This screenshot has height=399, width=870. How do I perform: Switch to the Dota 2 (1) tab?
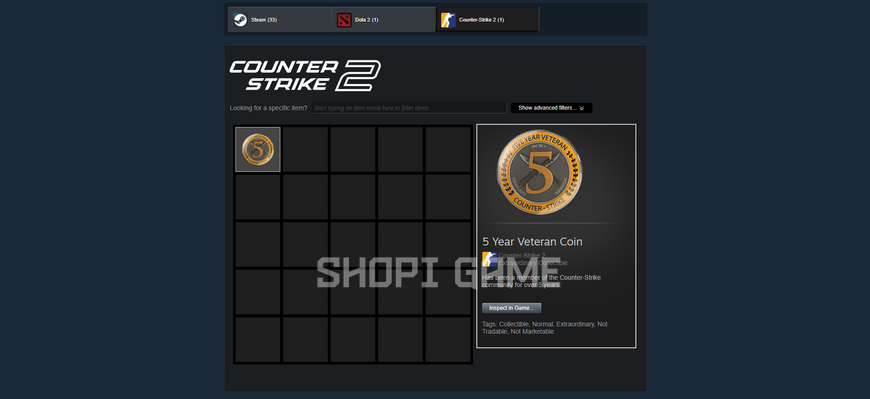383,20
